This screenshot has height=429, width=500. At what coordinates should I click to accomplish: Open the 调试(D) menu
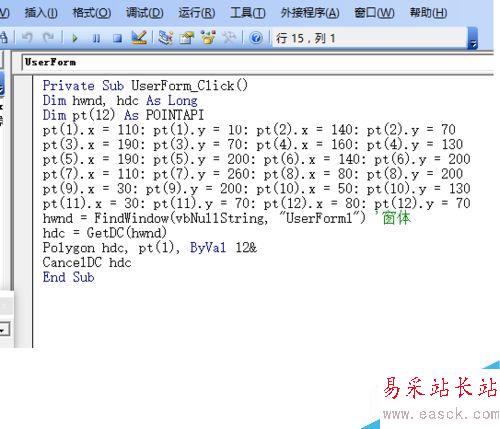click(144, 13)
